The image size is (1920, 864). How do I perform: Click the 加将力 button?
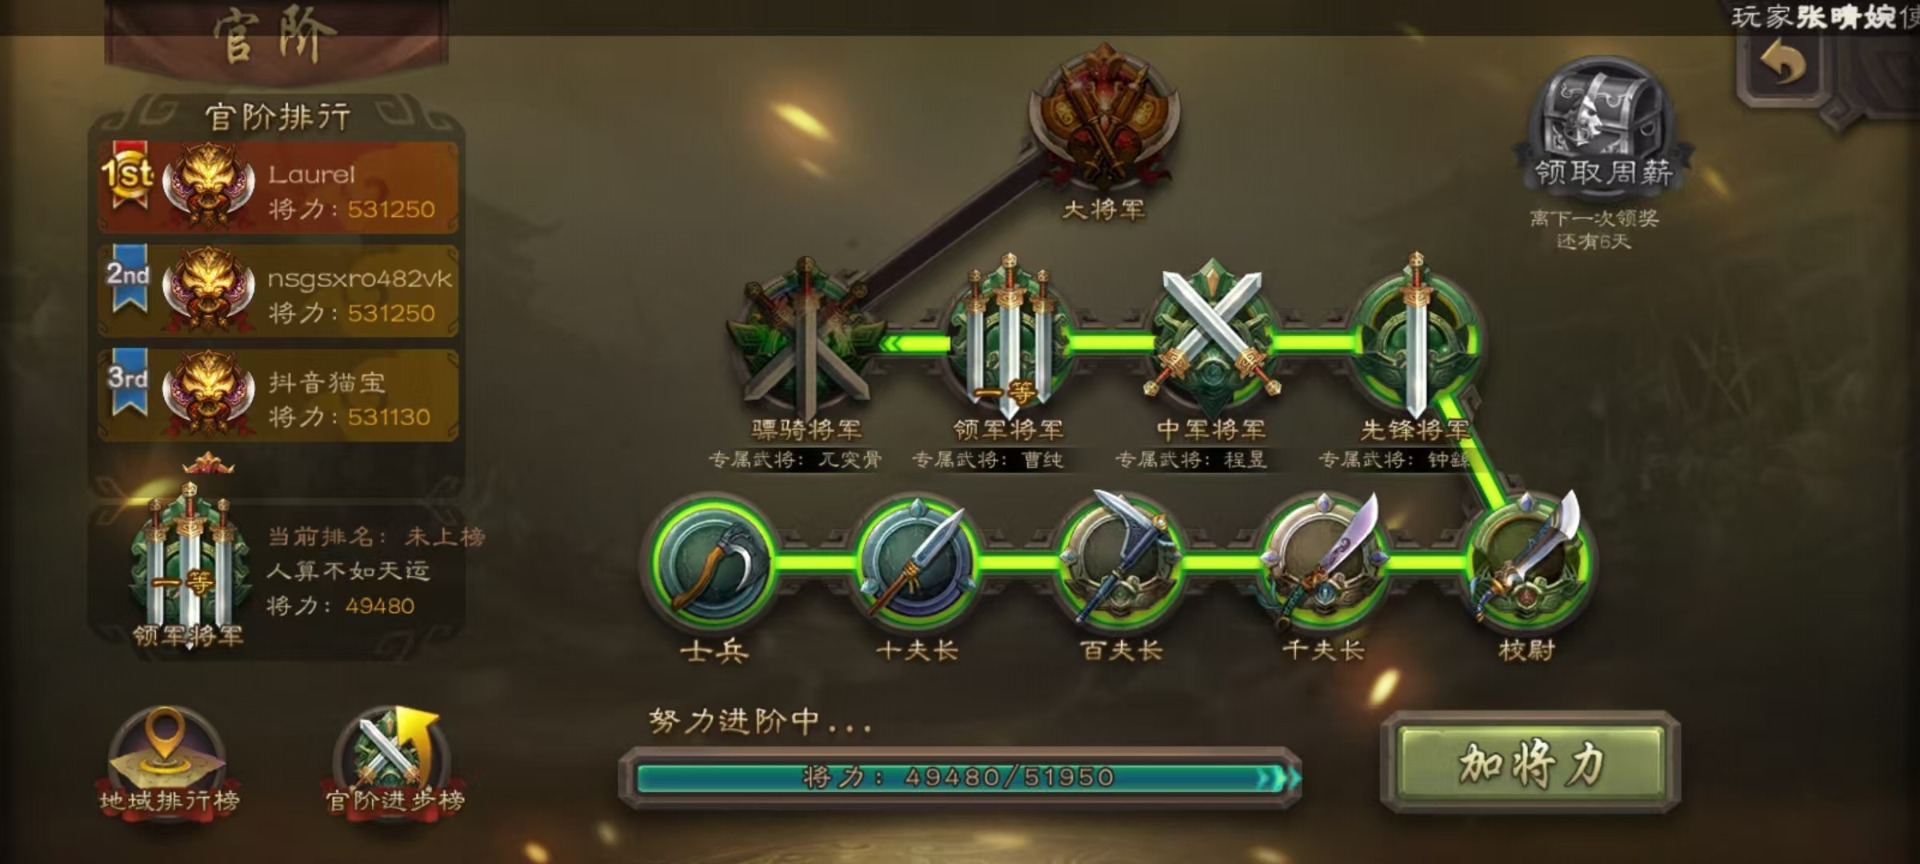1530,762
